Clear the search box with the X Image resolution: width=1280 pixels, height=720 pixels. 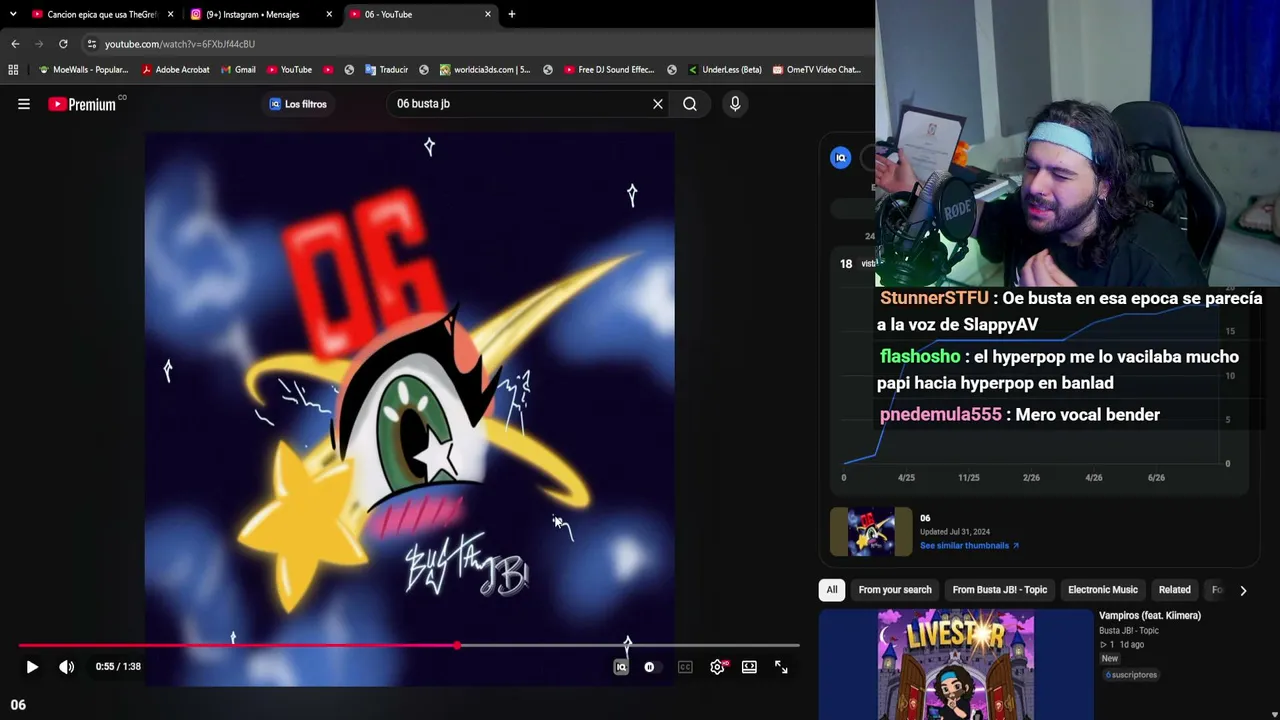[658, 104]
